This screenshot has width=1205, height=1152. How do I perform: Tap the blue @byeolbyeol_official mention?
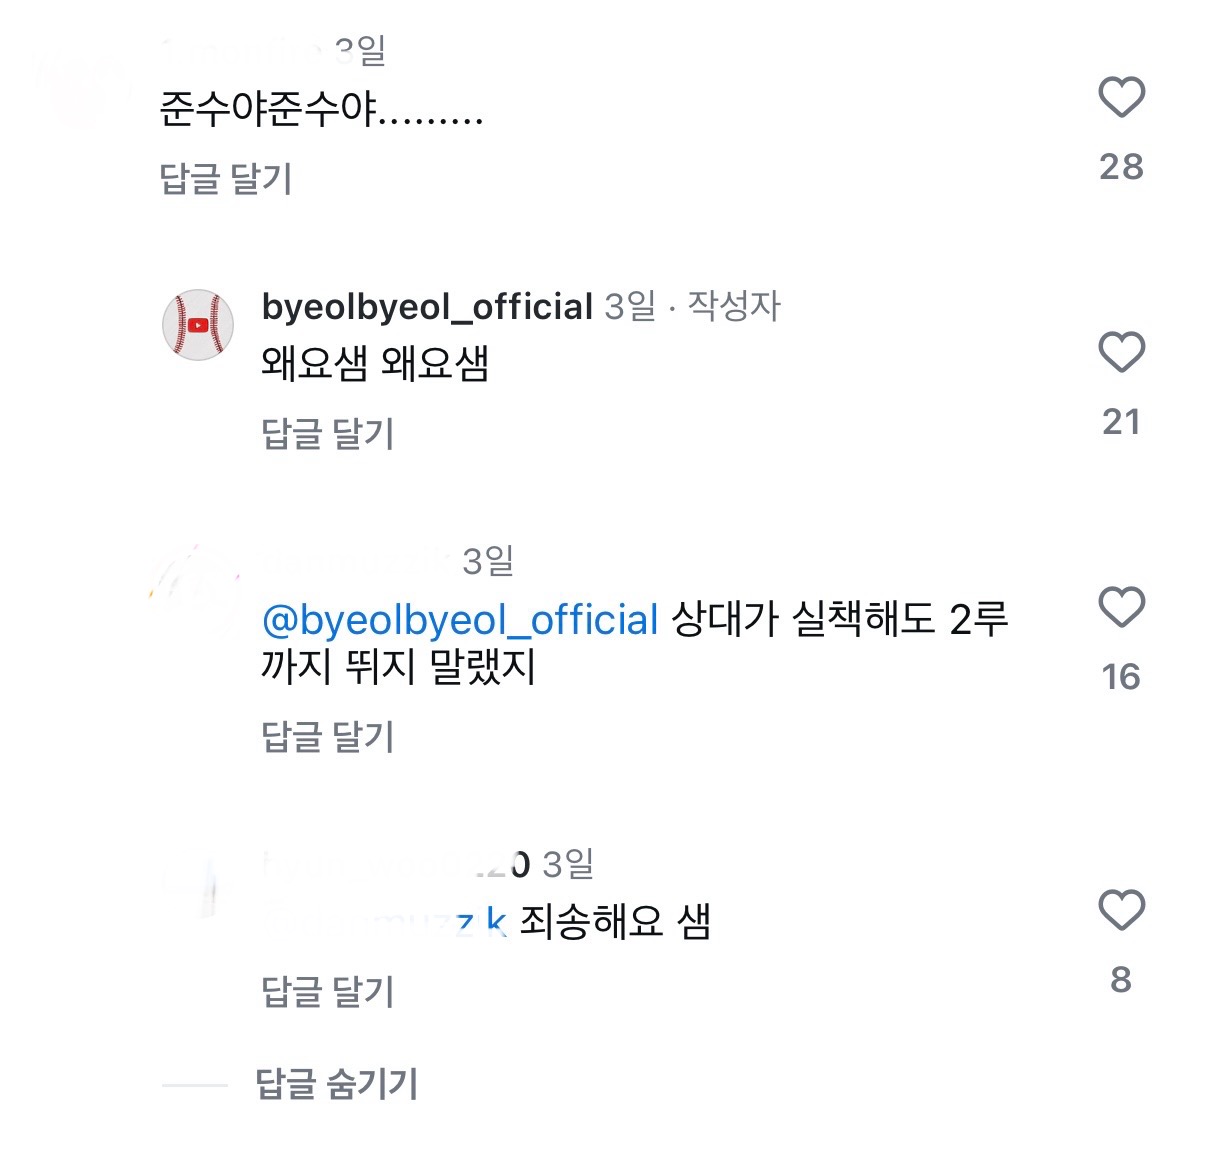(x=460, y=620)
